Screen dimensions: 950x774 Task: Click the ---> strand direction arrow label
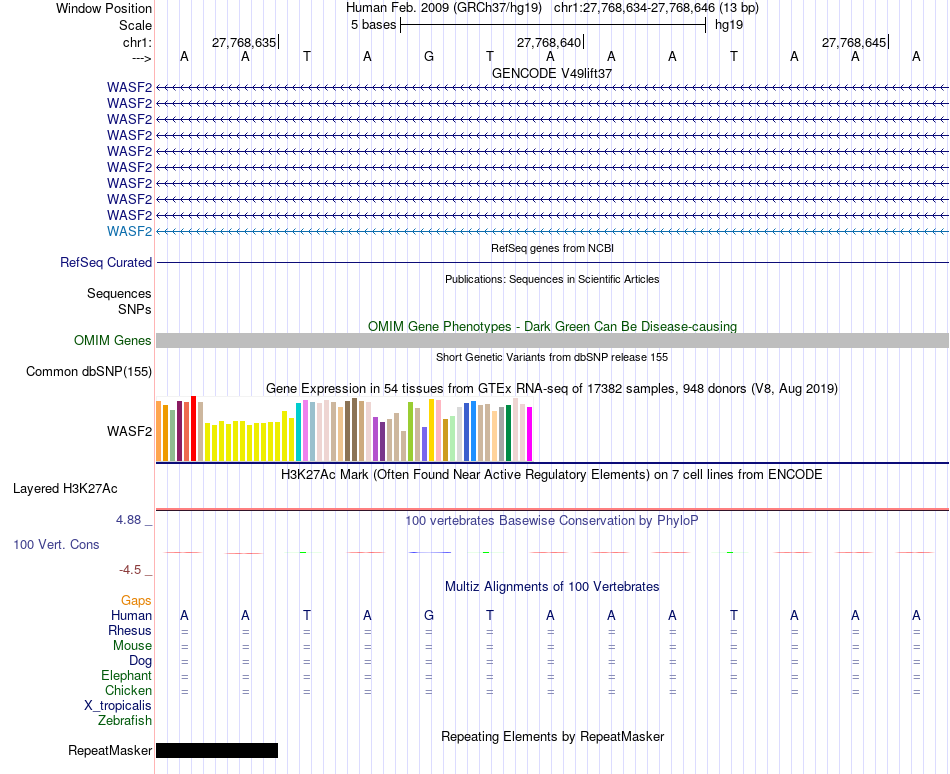click(142, 58)
